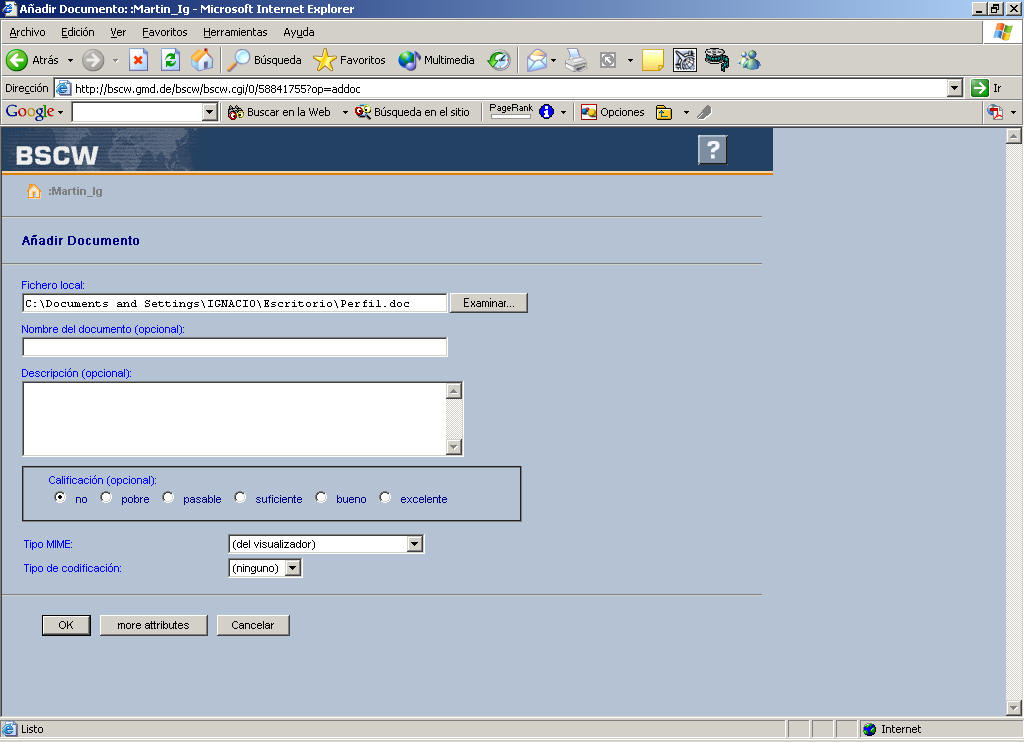Screen dimensions: 1024x742
Task: Expand the Tipo MIME dropdown
Action: click(415, 544)
